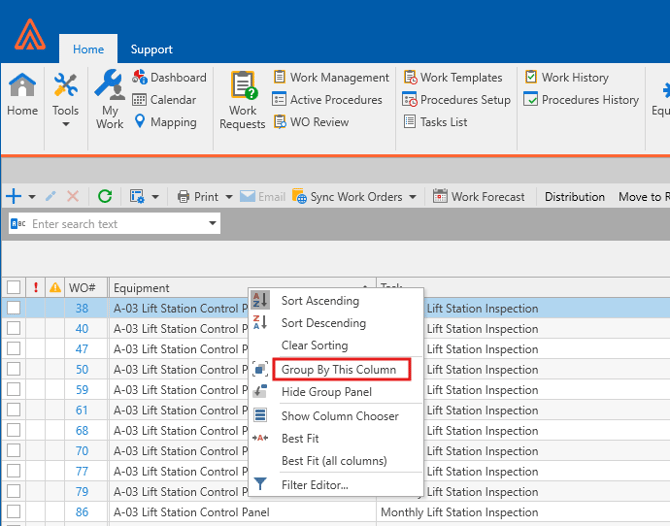Click the green Refresh icon
670x526 pixels.
104,197
